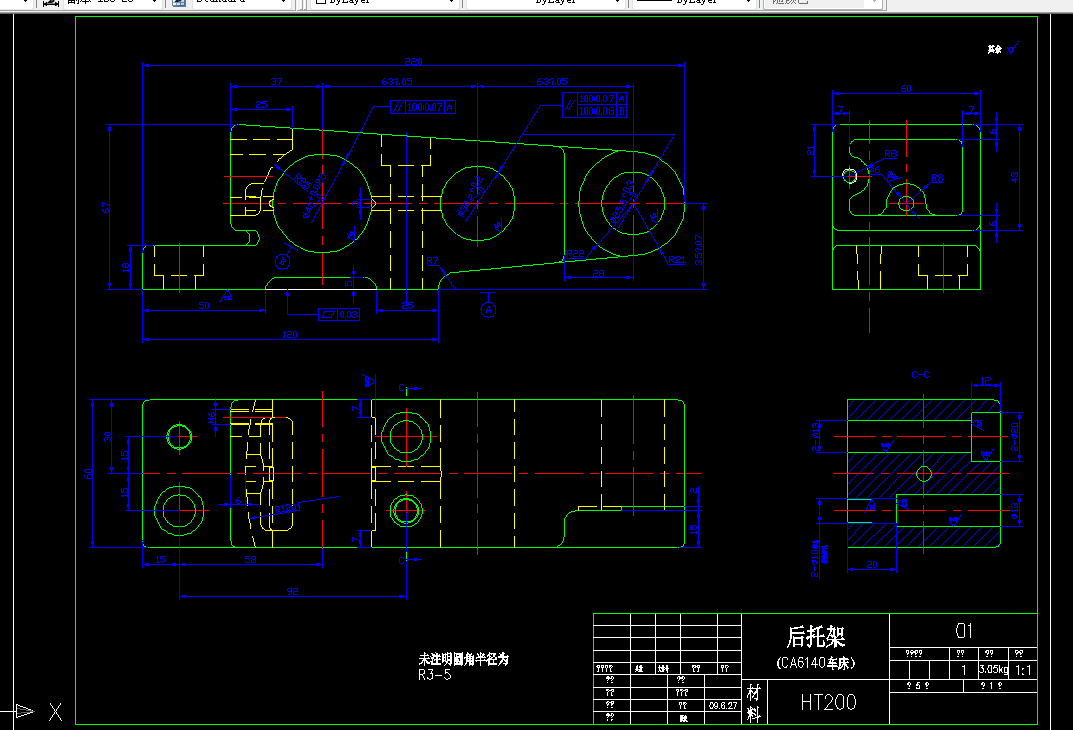Select the 01 drawing number
The width and height of the screenshot is (1073, 730).
pos(964,631)
